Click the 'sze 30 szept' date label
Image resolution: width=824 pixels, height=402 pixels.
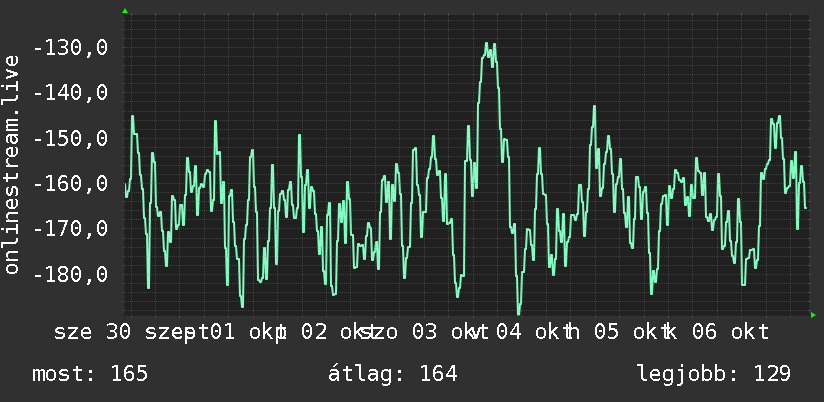pyautogui.click(x=131, y=332)
